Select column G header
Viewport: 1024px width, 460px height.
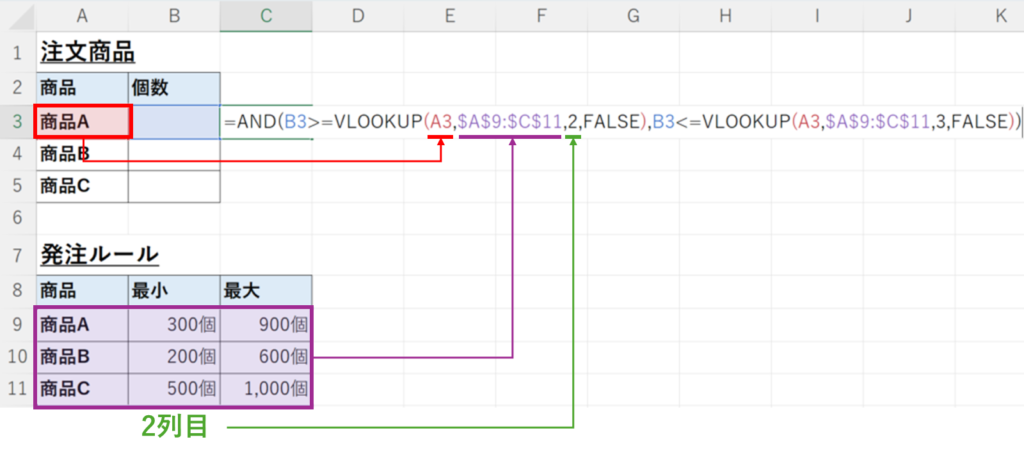coord(633,16)
